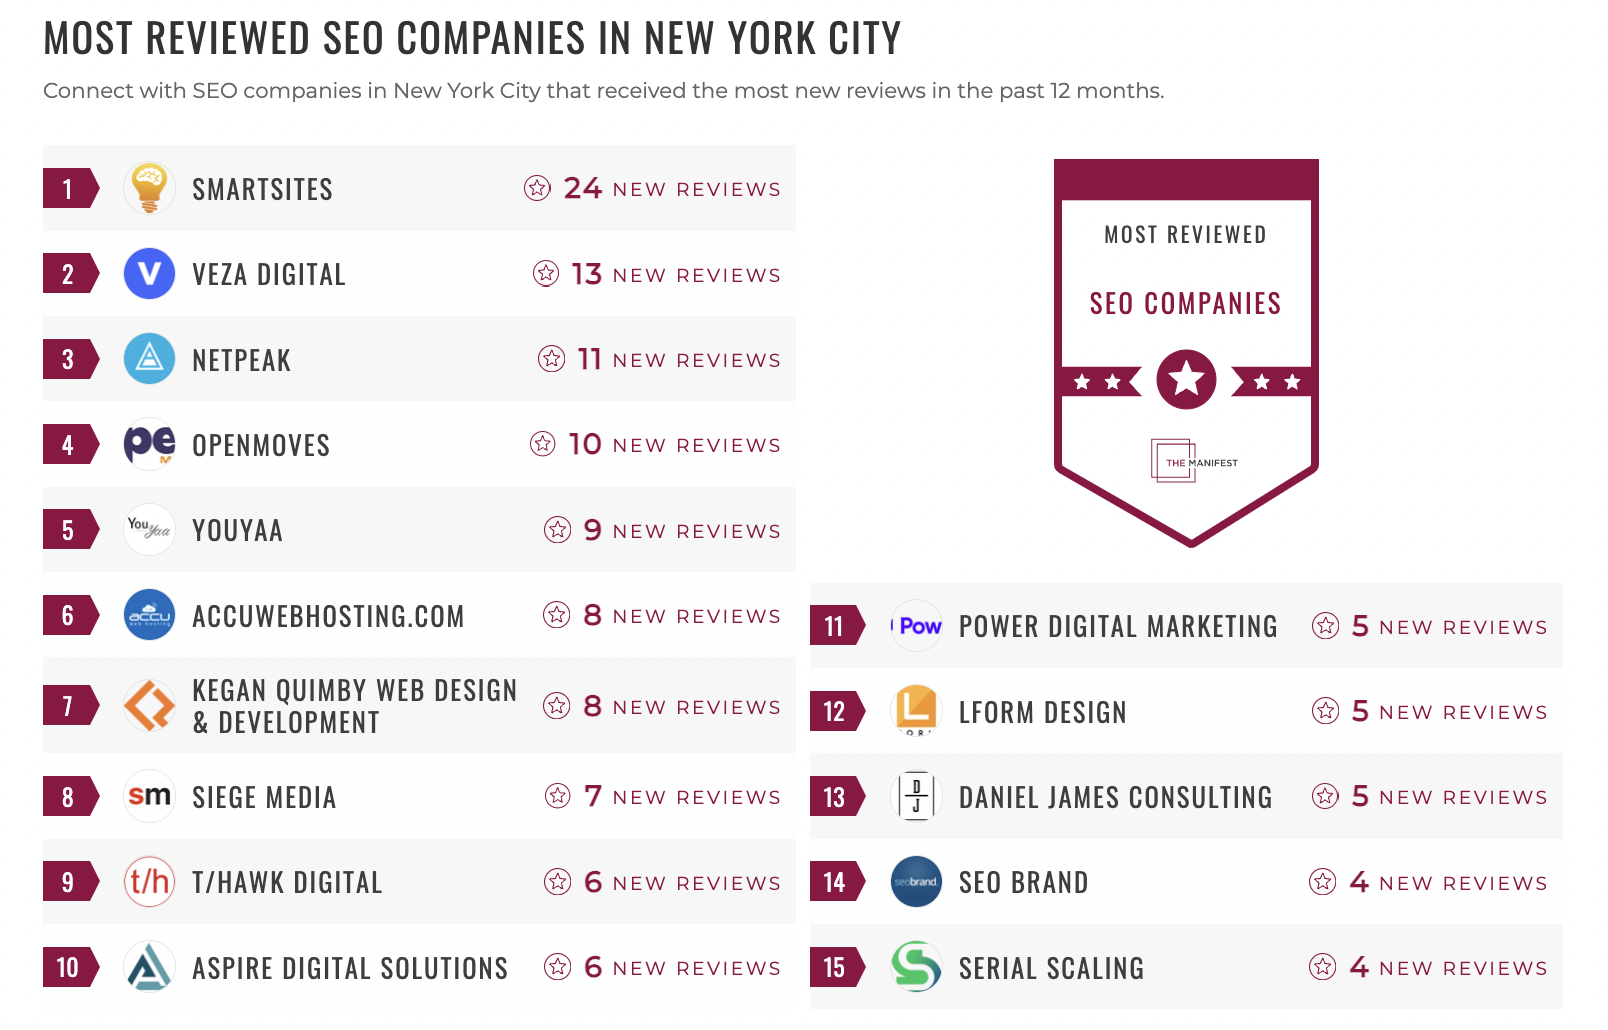Click the OpenMoves logo icon
The width and height of the screenshot is (1608, 1030).
[149, 444]
